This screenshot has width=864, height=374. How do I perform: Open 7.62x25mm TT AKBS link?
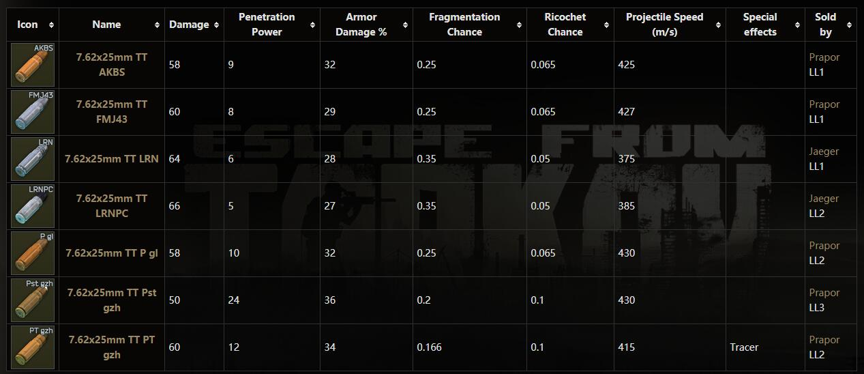(112, 65)
